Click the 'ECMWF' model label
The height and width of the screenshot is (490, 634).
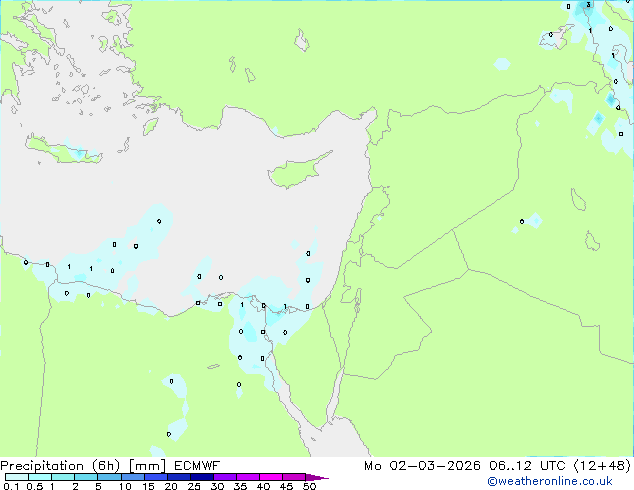click(x=197, y=466)
